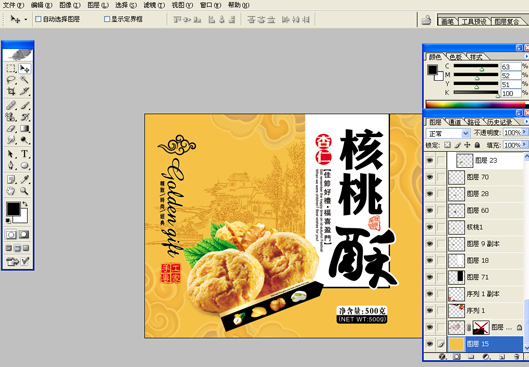Select the Healing Brush tool
Image resolution: width=529 pixels, height=367 pixels.
(x=11, y=105)
